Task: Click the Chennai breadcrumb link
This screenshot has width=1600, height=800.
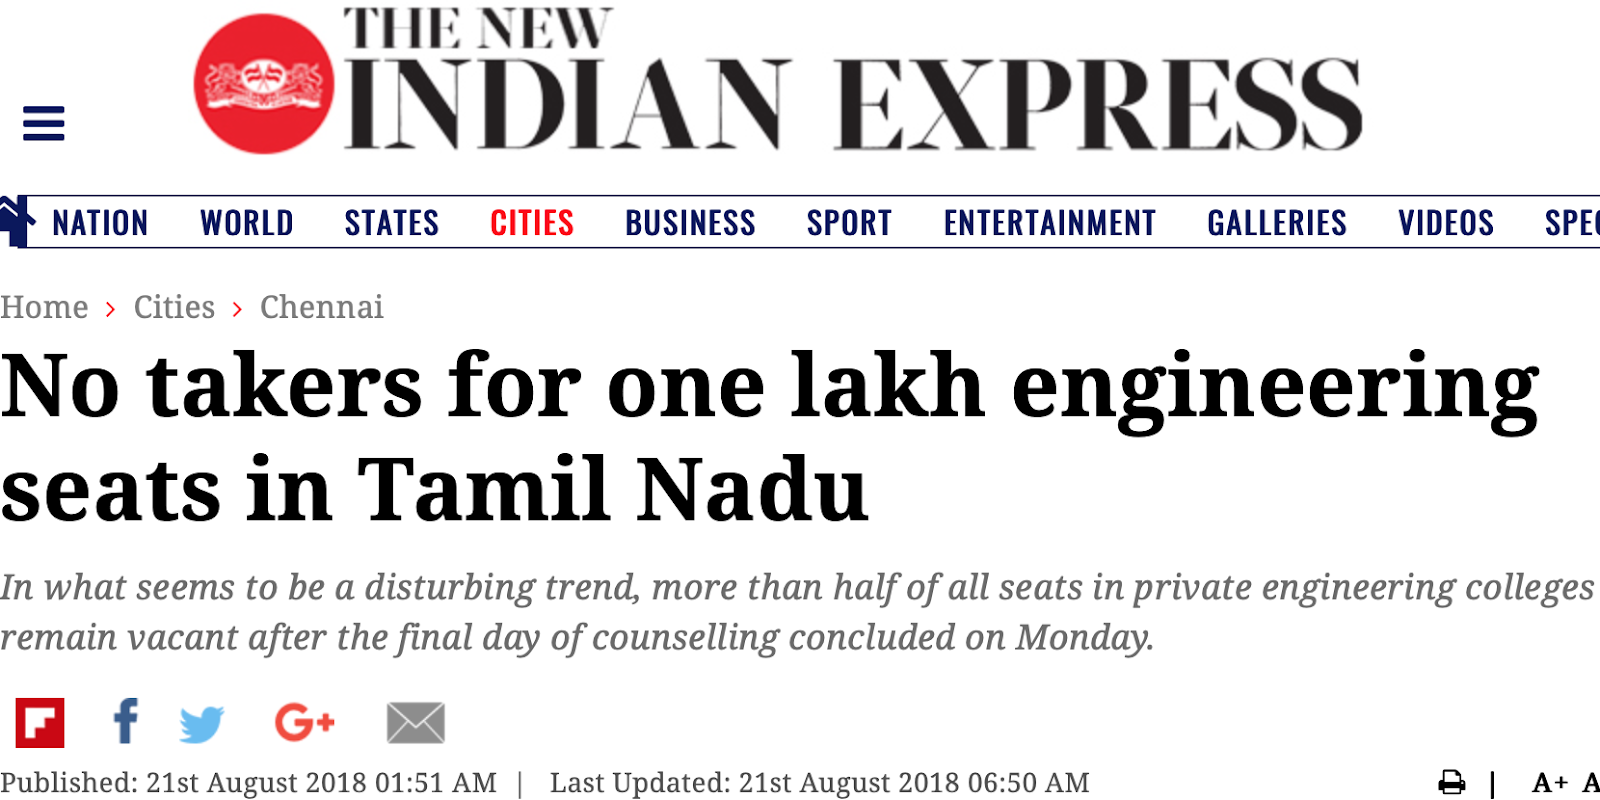Action: click(321, 307)
